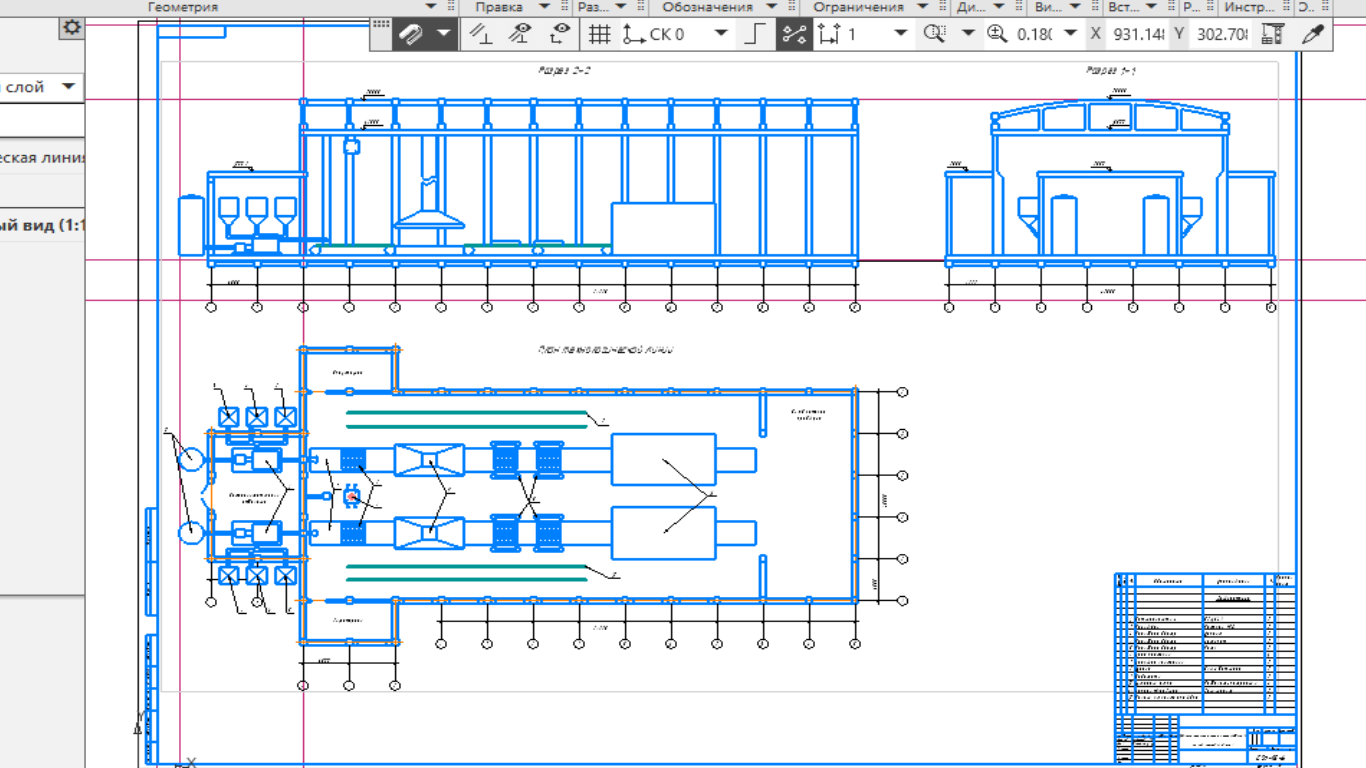This screenshot has height=768, width=1366.
Task: Click the perpendicular-with-eye display icon
Action: coord(520,34)
